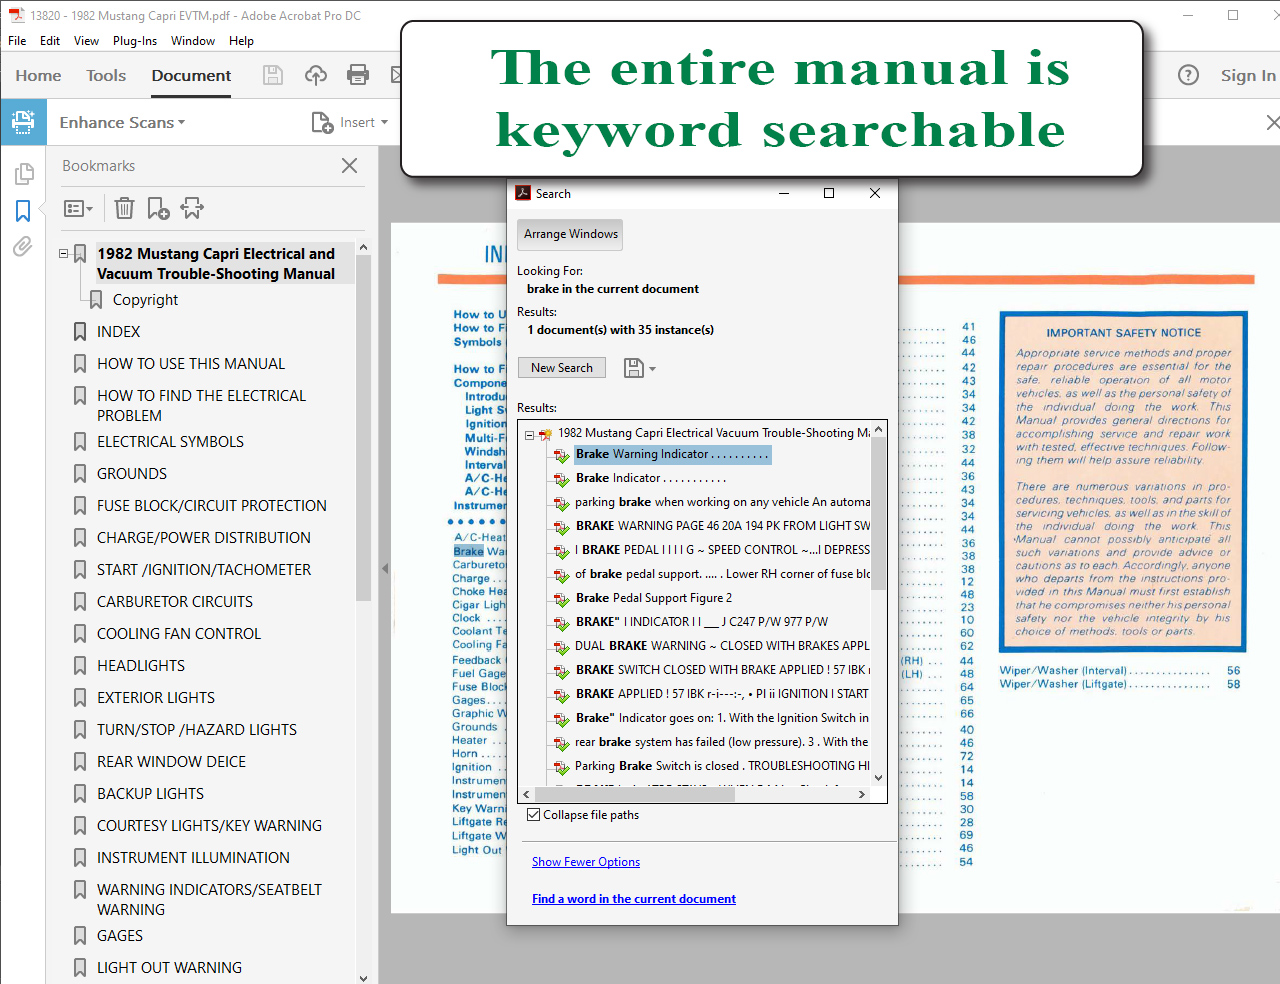
Task: Click the PDF icon beside Brake Pedal Support result
Action: pos(562,599)
